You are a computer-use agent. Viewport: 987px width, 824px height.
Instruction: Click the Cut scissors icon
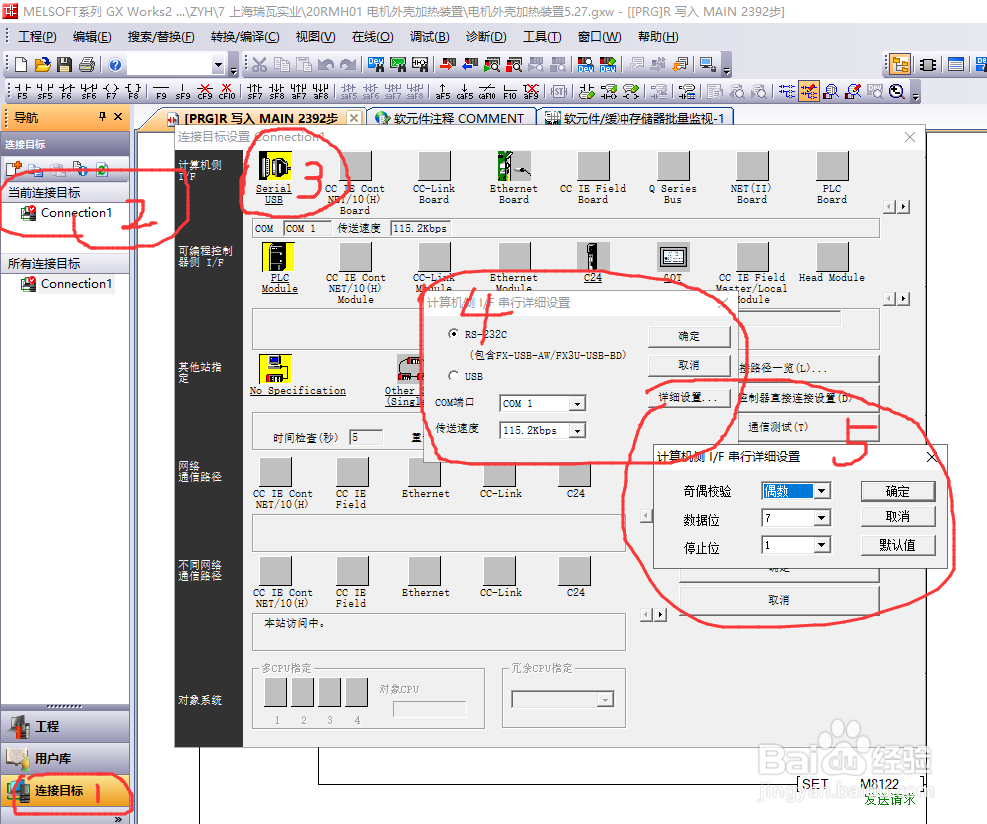click(259, 64)
